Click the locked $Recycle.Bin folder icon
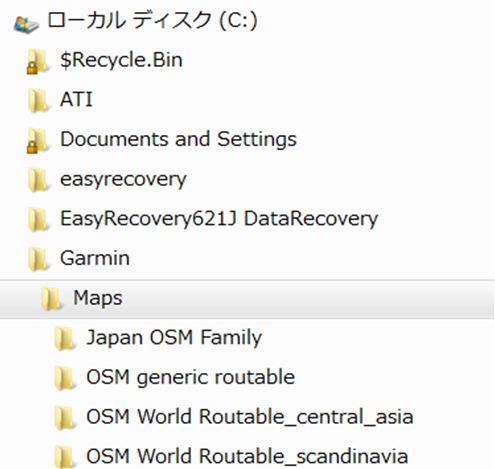This screenshot has width=495, height=469. (x=38, y=61)
